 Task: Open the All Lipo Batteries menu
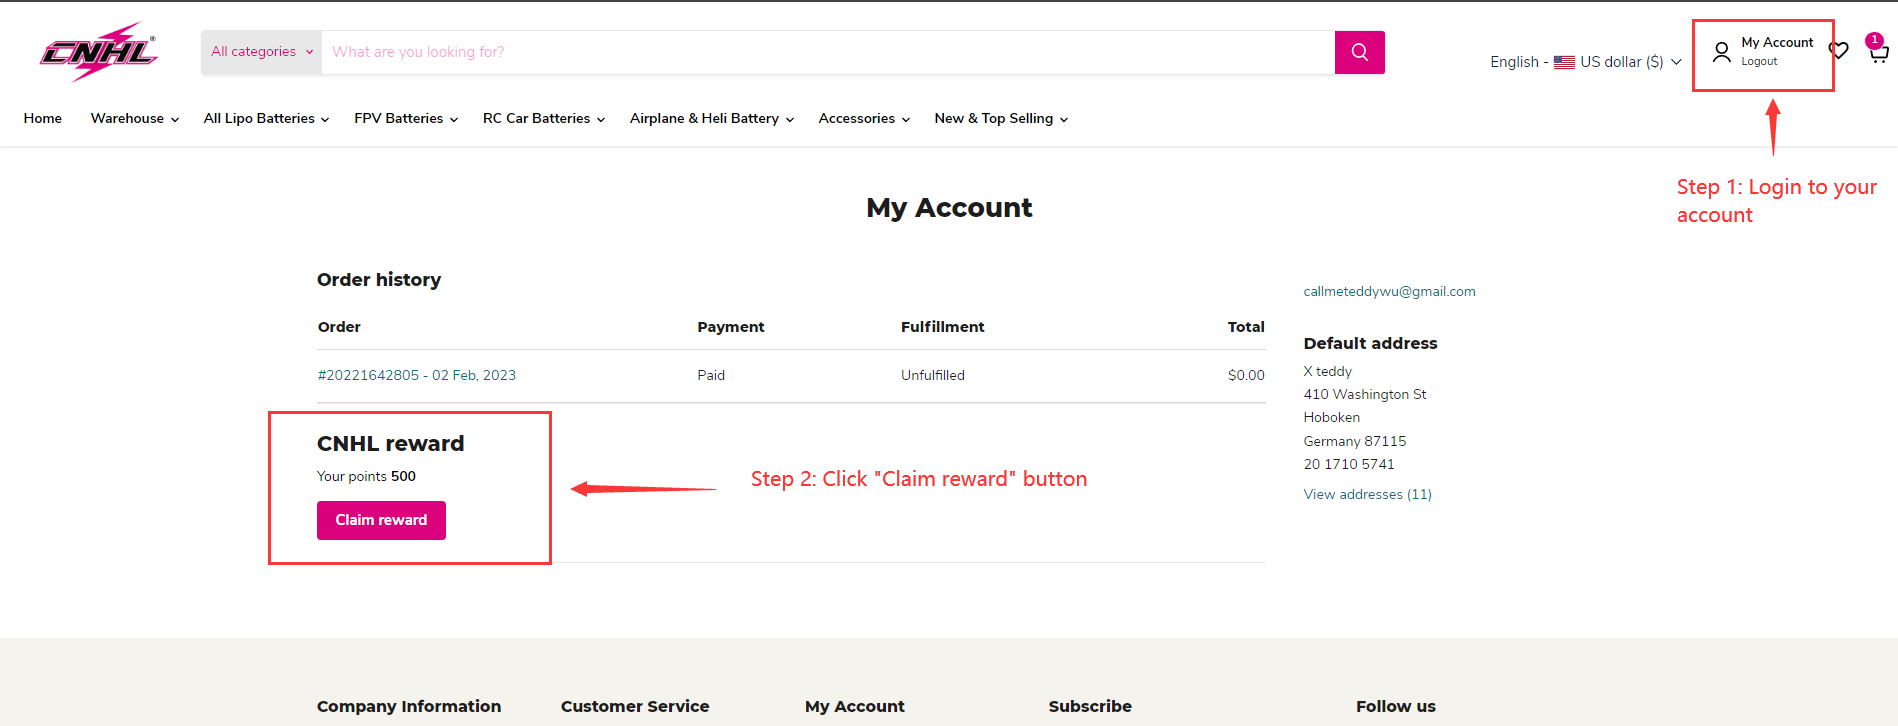tap(266, 119)
